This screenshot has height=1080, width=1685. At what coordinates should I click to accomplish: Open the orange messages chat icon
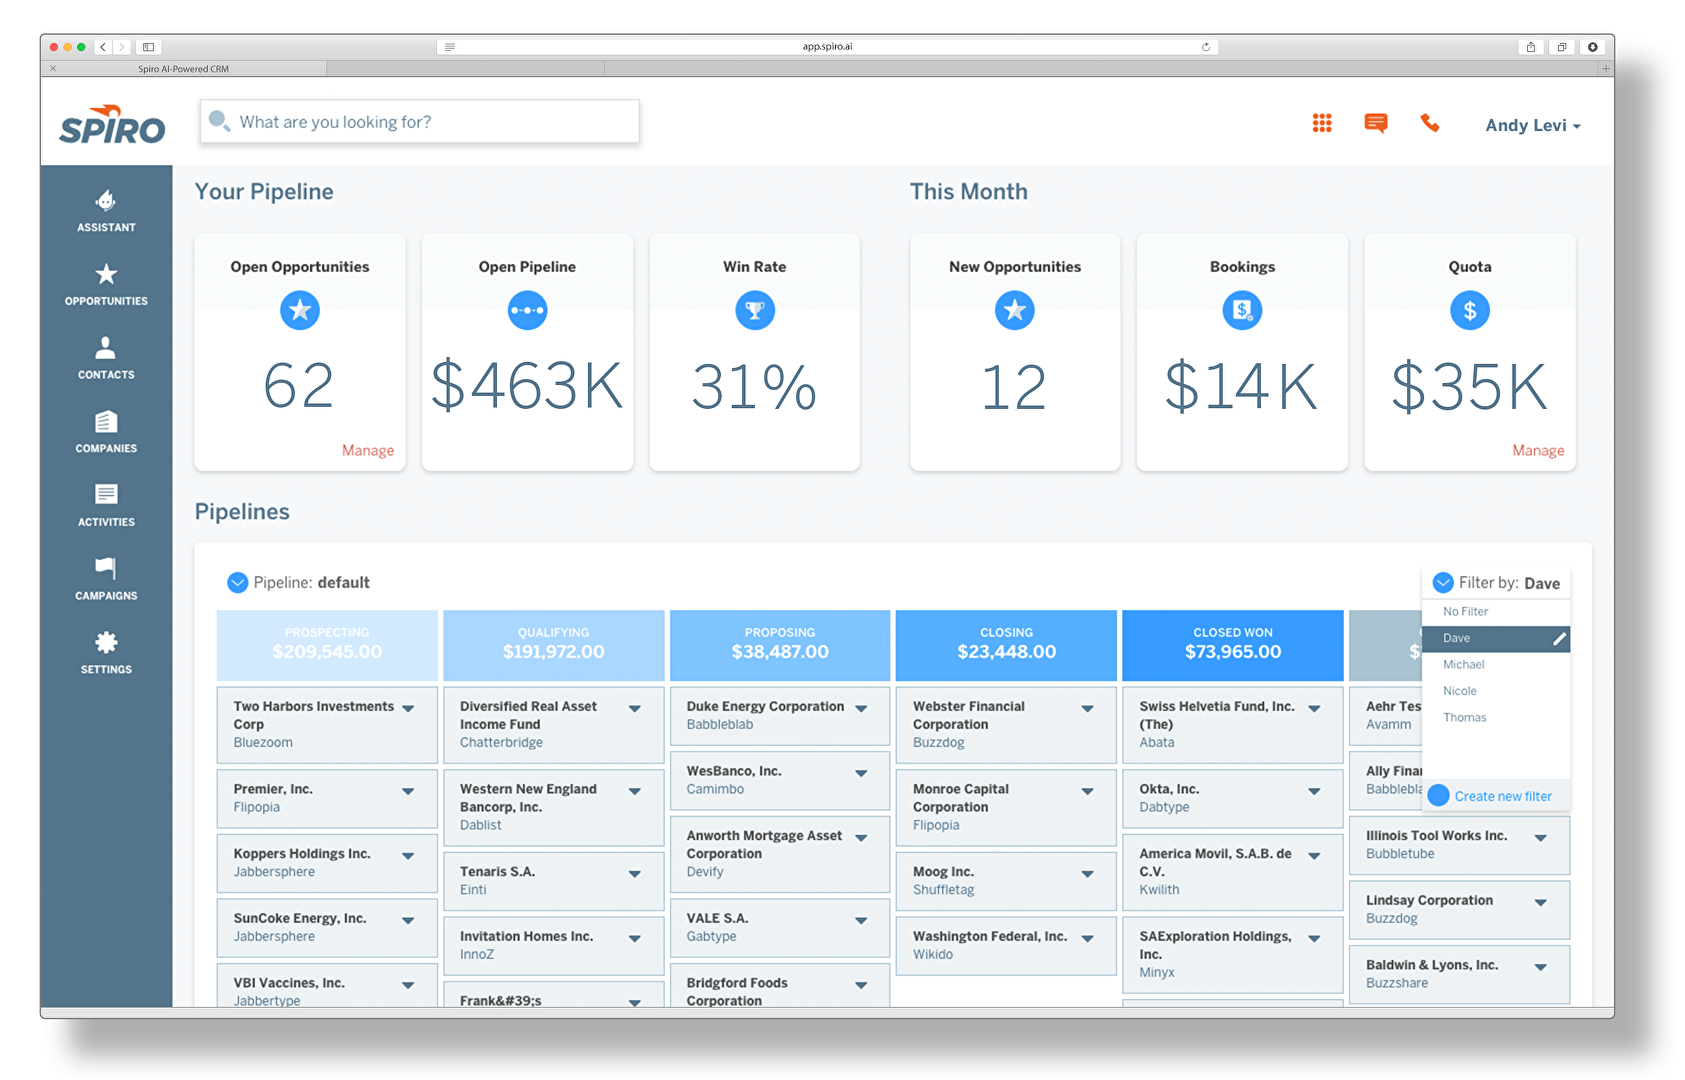tap(1376, 123)
